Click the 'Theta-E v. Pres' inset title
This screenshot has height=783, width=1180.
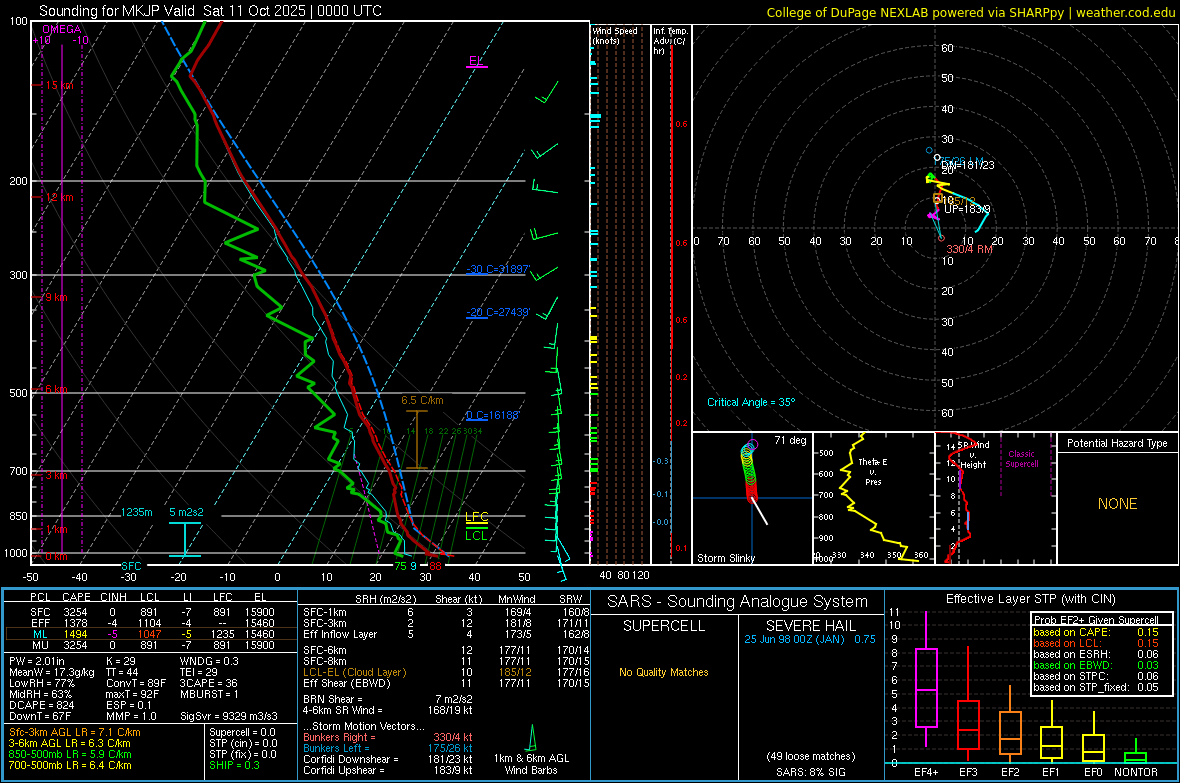[873, 471]
